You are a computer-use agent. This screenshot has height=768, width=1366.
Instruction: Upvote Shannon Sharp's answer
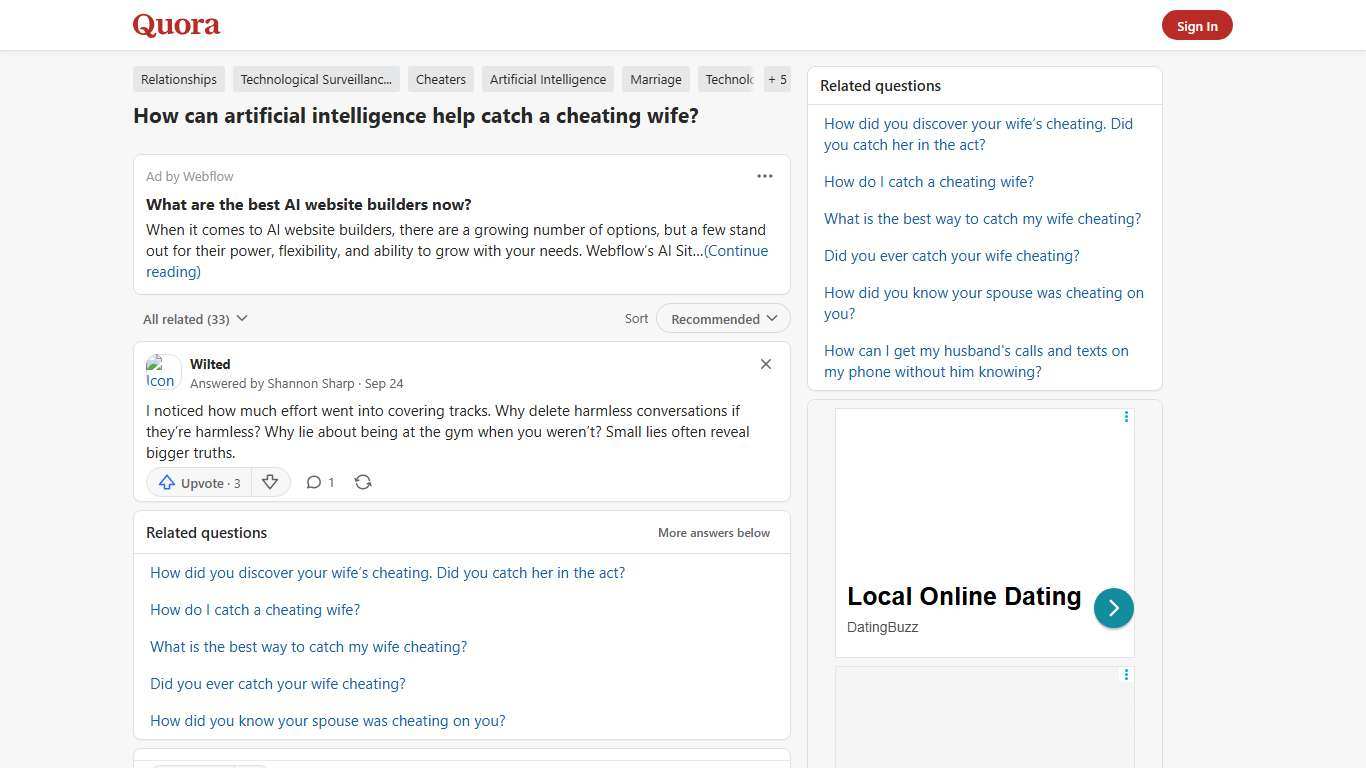pyautogui.click(x=198, y=482)
